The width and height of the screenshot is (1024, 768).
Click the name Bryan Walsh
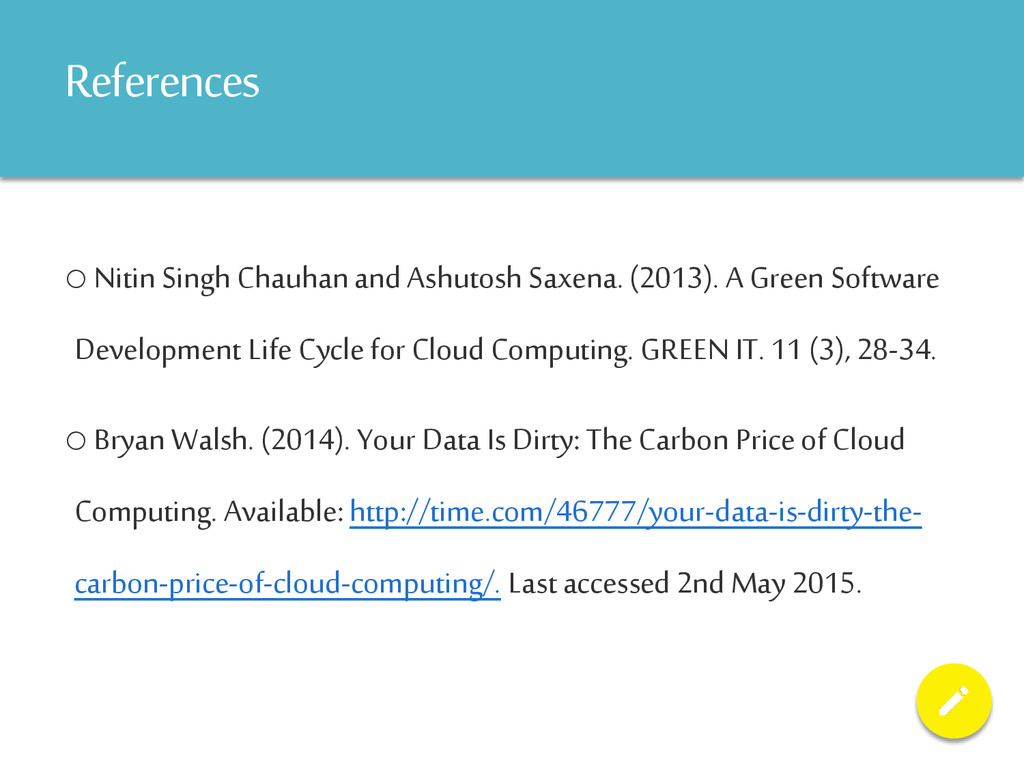click(172, 441)
